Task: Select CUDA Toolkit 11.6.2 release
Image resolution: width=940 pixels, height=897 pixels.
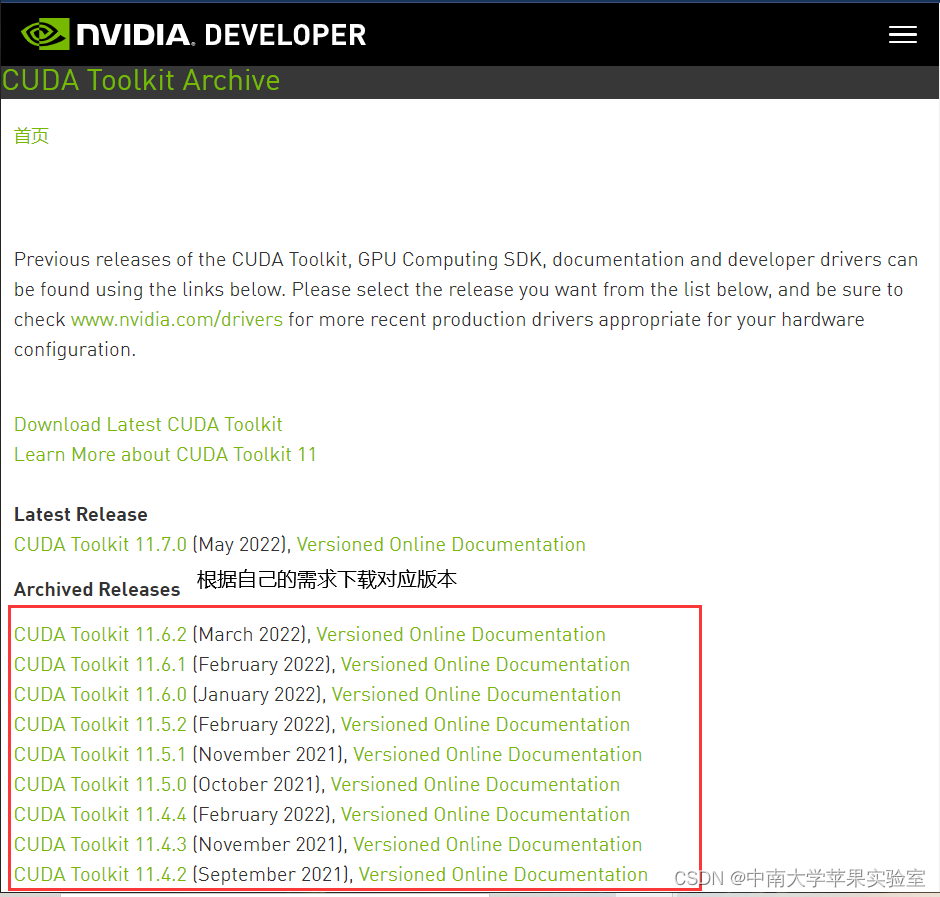Action: [x=100, y=634]
